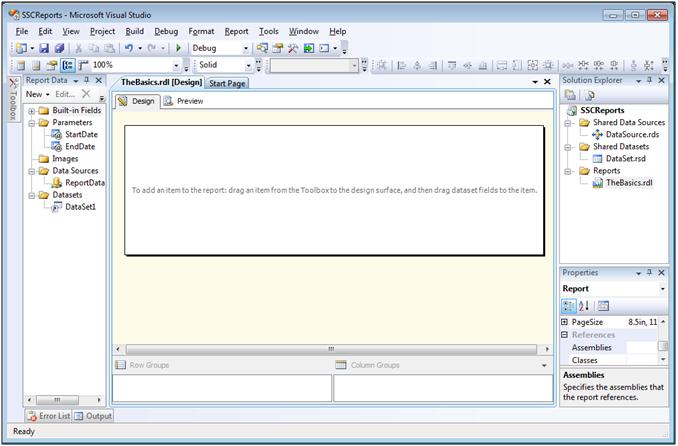
Task: Collapse Shared Data Sources in Solution Explorer
Action: pyautogui.click(x=568, y=123)
